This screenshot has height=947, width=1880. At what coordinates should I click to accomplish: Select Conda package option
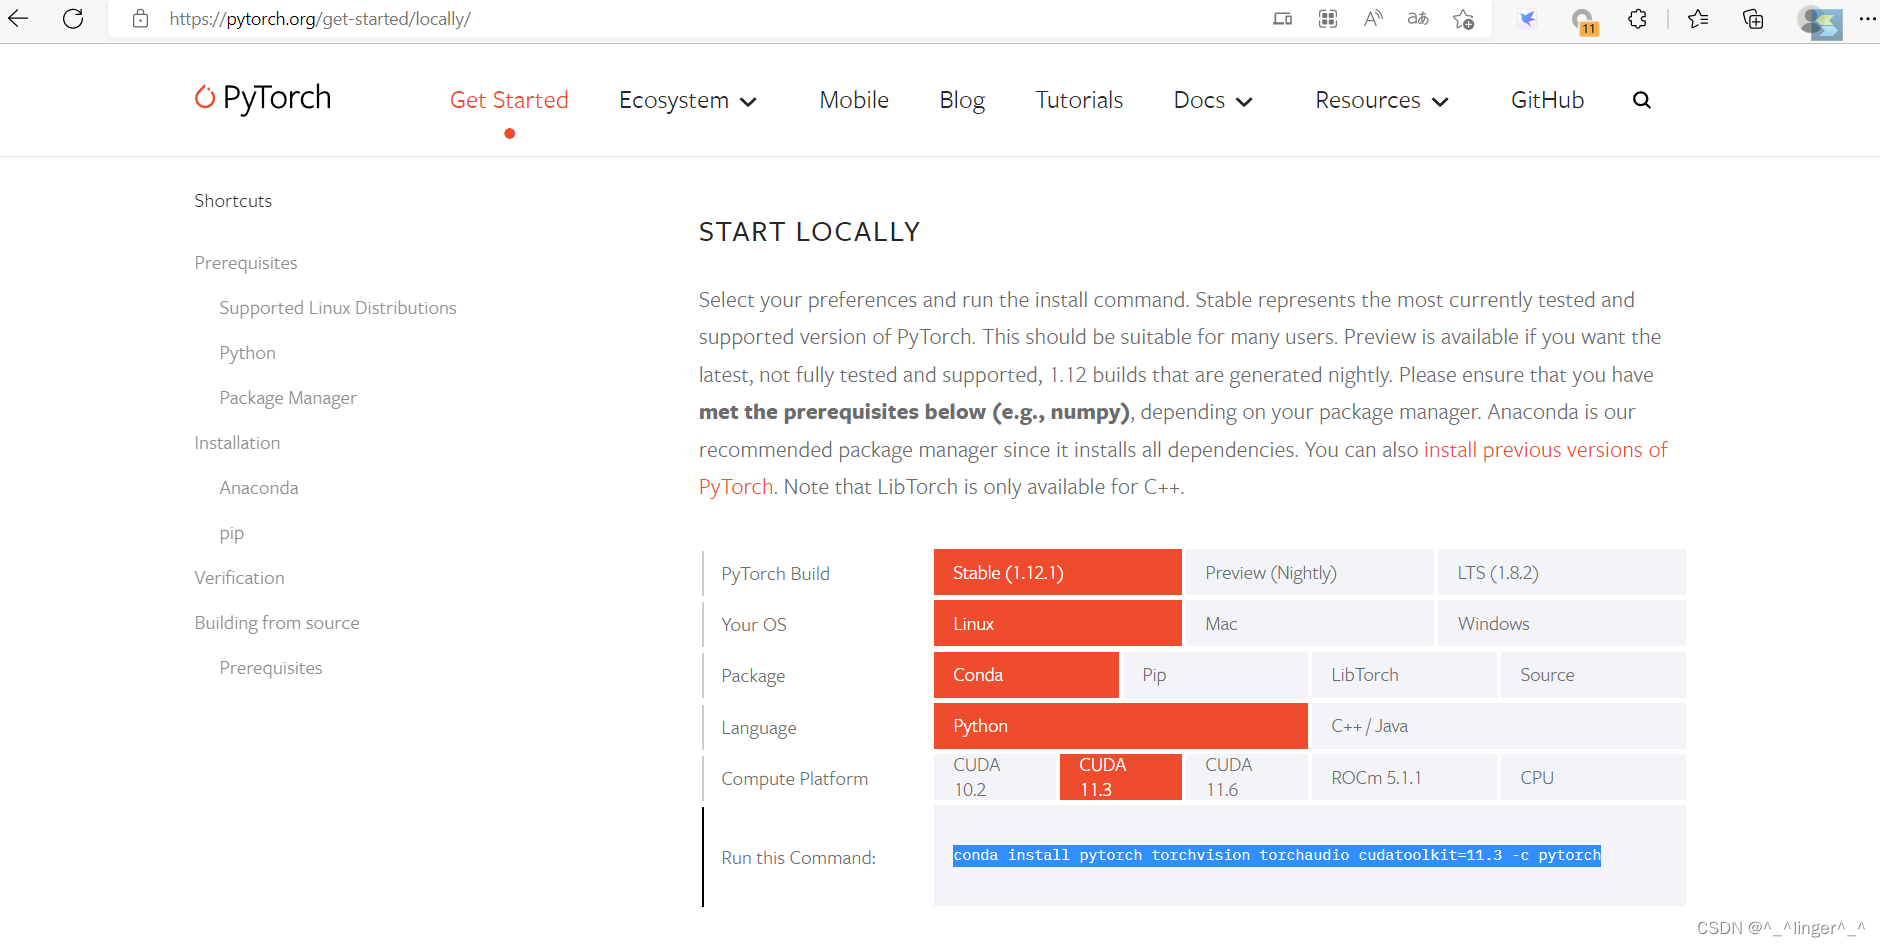pos(1026,674)
